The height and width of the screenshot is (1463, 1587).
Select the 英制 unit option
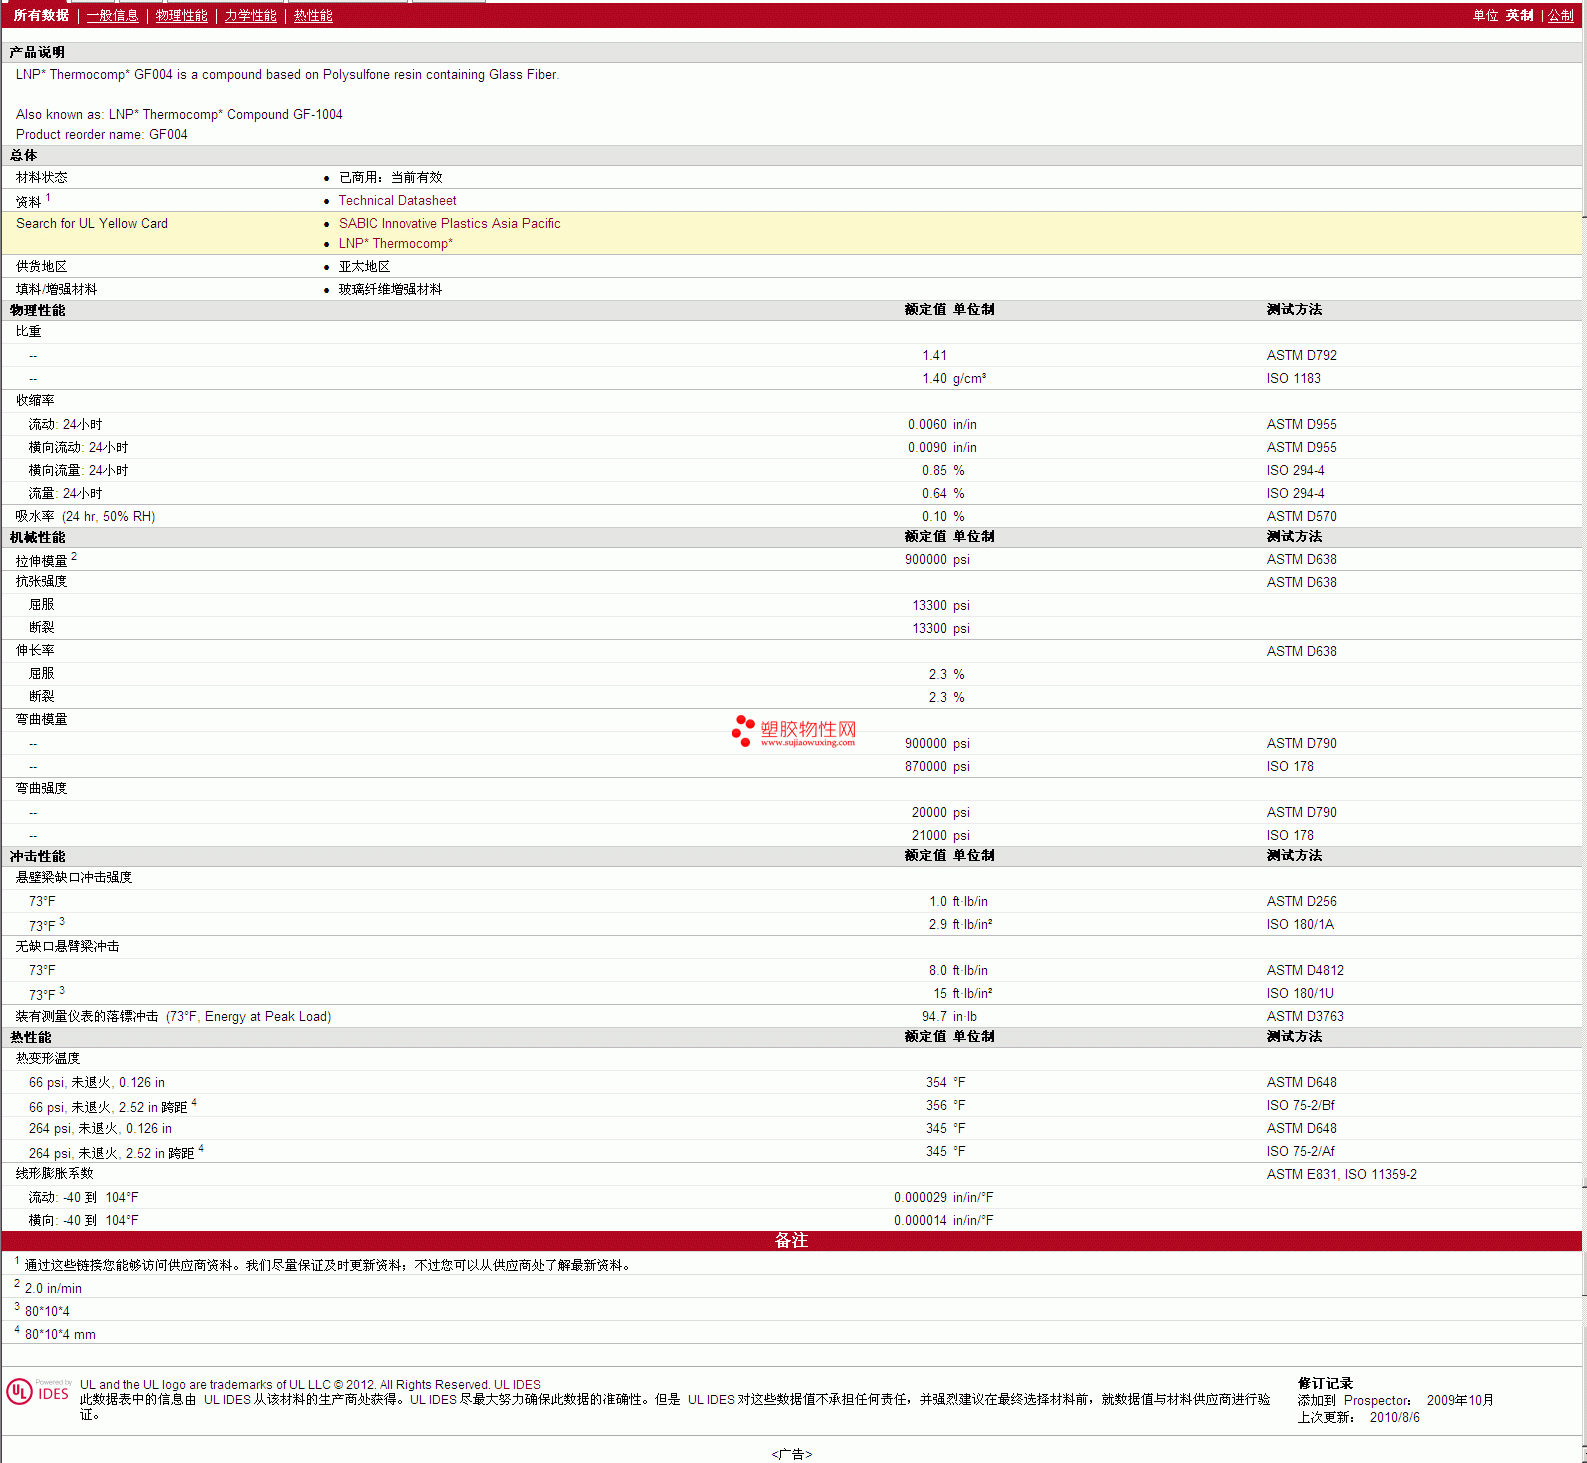pos(1520,16)
